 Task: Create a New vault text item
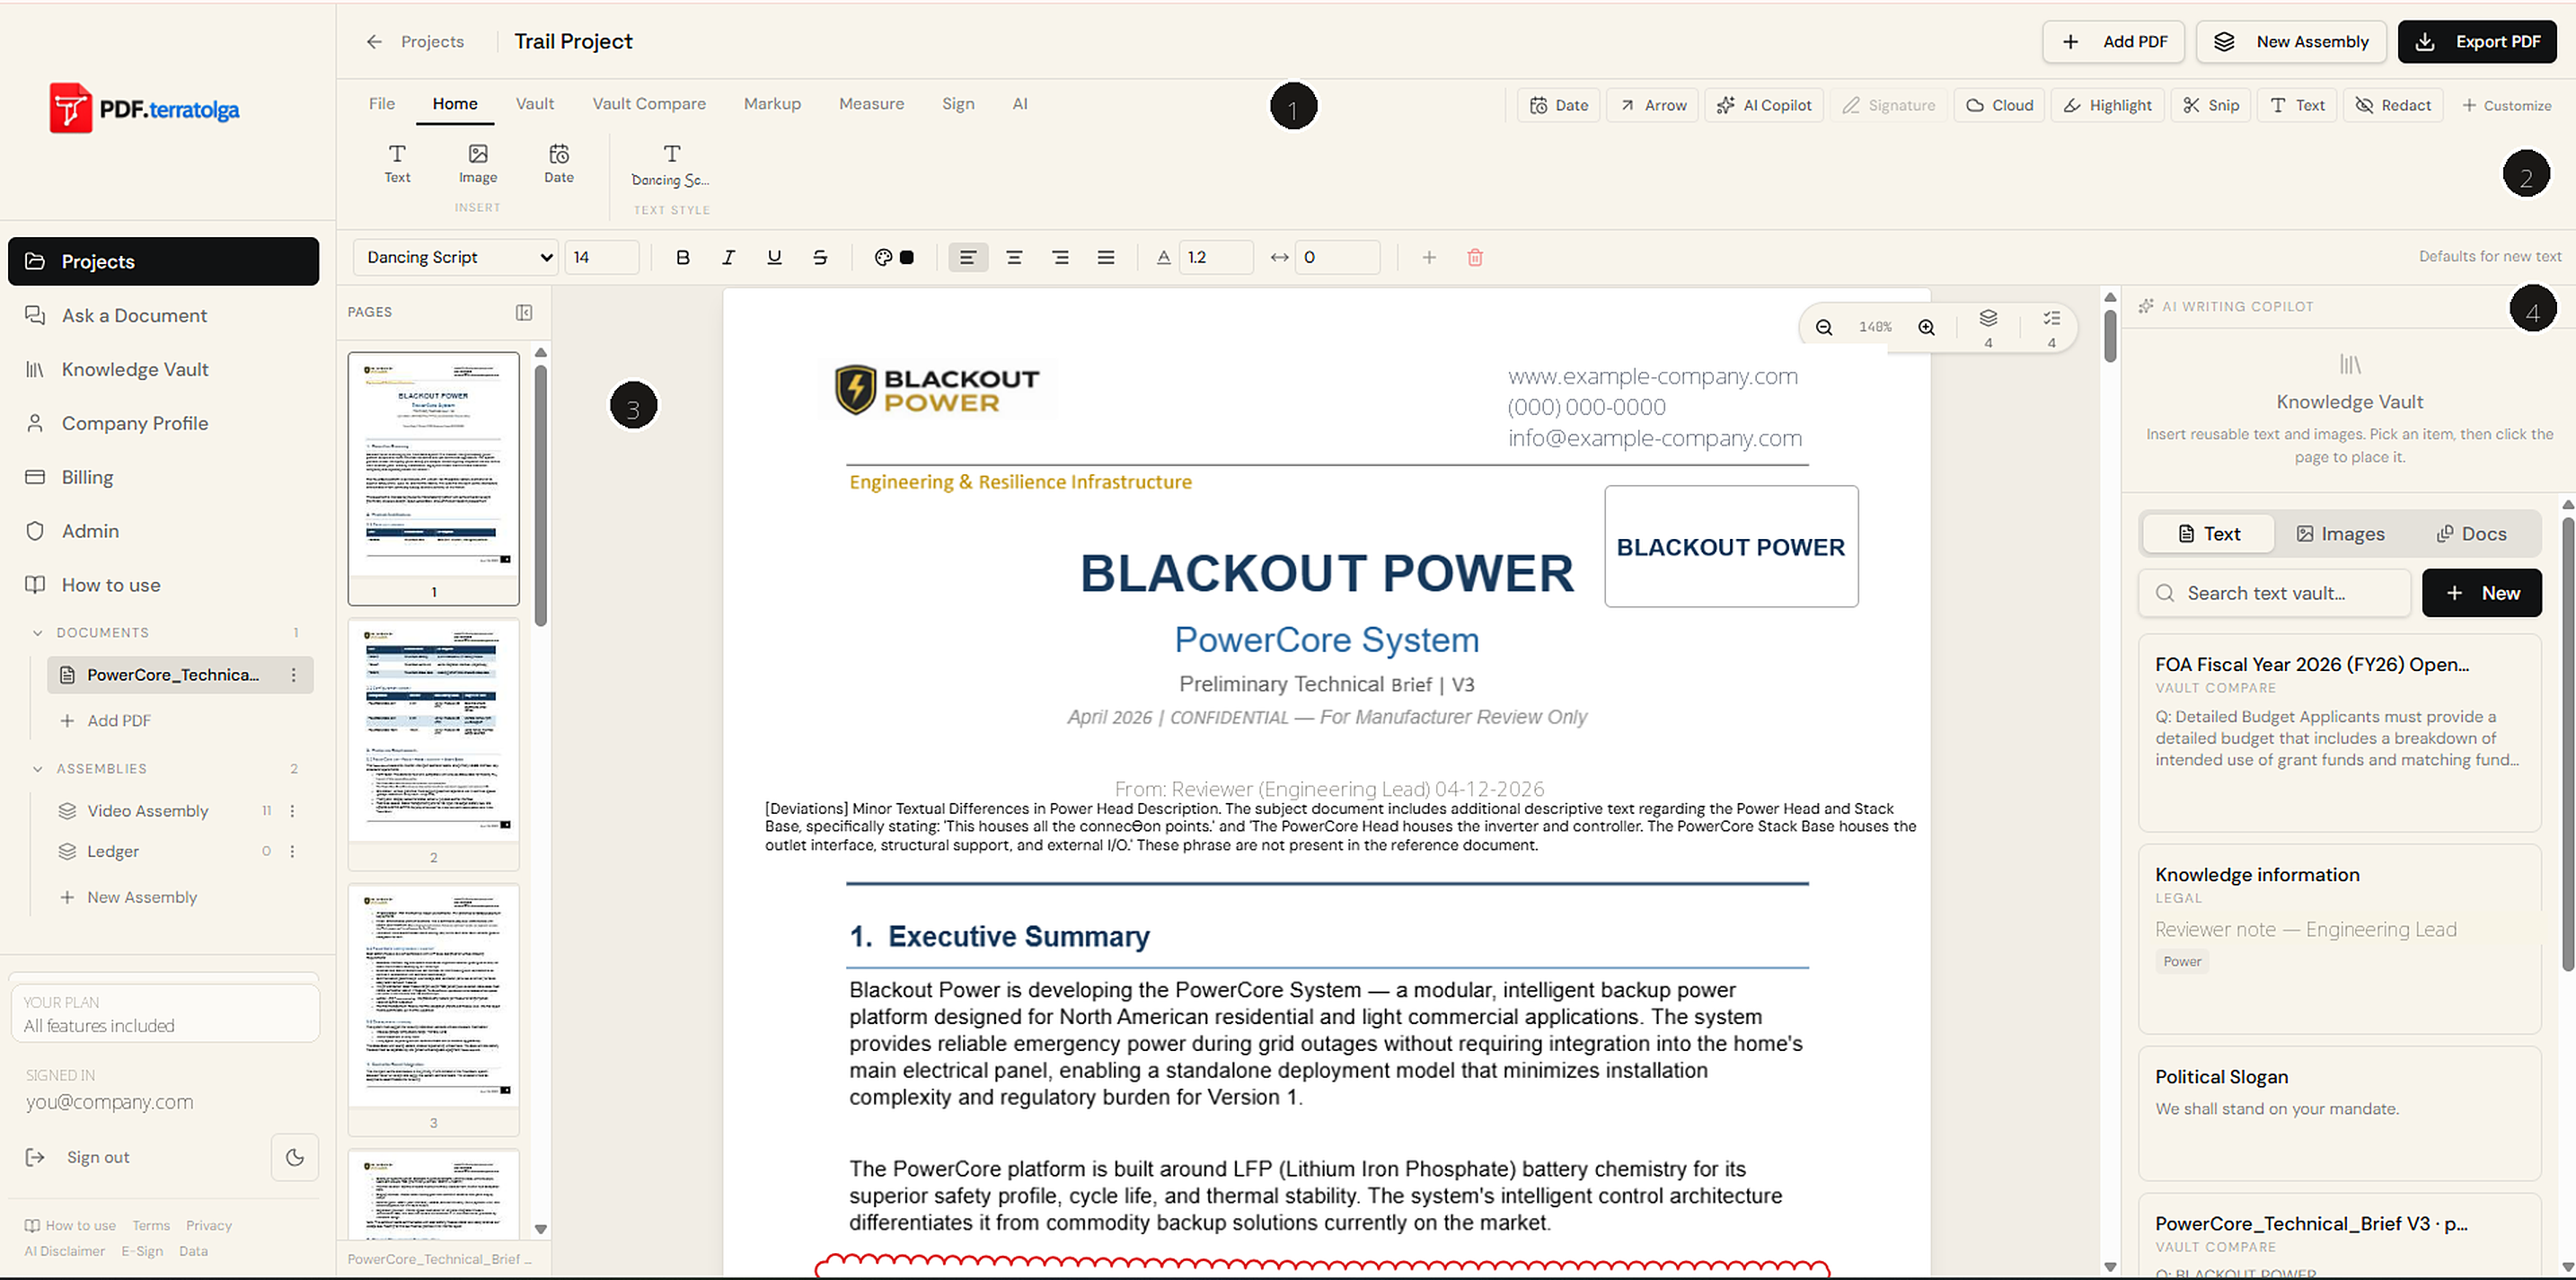(2481, 593)
